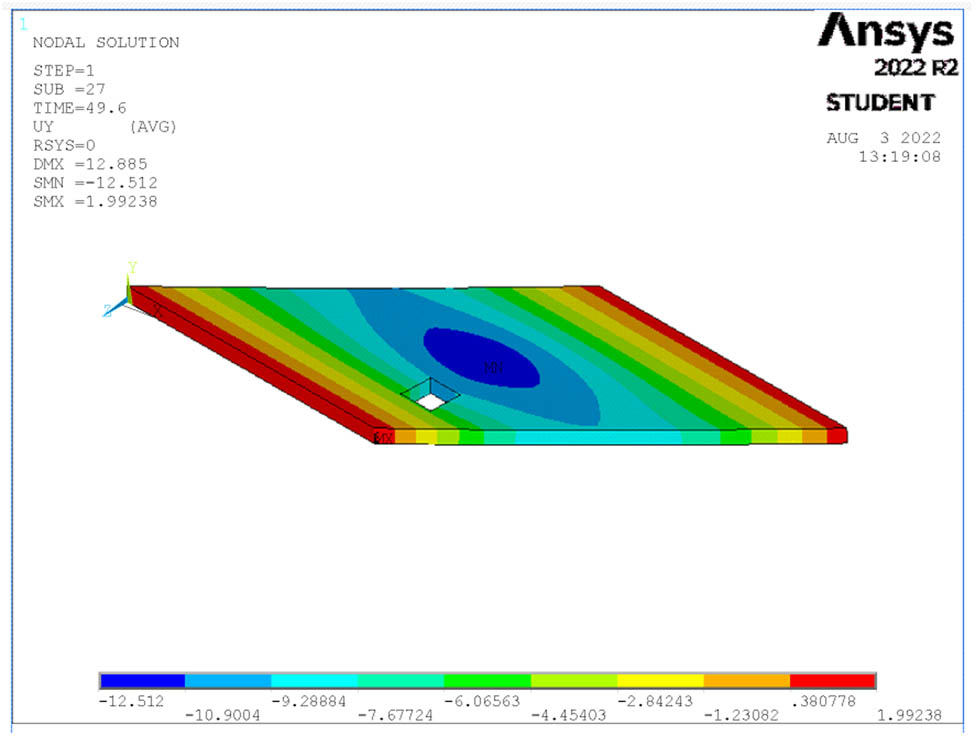Screen dimensions: 975x736
Task: Click the STUDENT license label
Action: click(880, 103)
